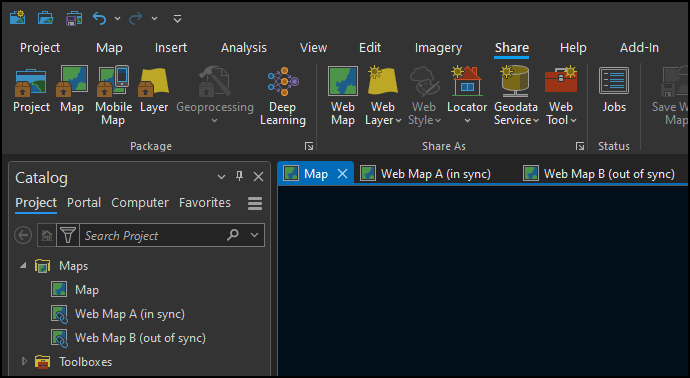Screen dimensions: 690x378
Task: Select the Share ribbon tab
Action: click(x=512, y=48)
